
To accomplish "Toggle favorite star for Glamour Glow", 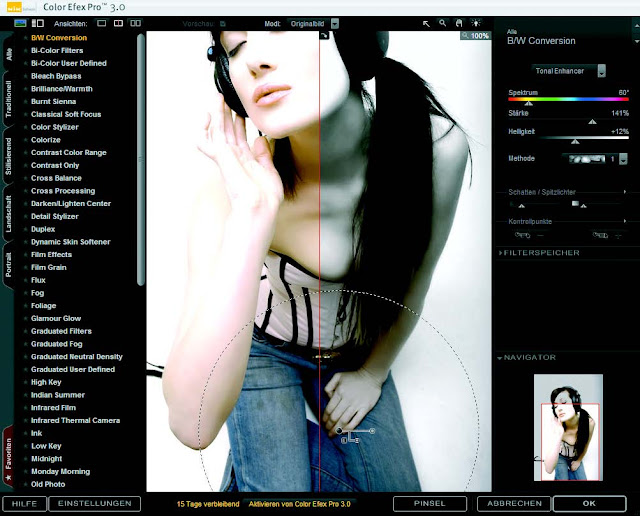I will click(x=25, y=319).
